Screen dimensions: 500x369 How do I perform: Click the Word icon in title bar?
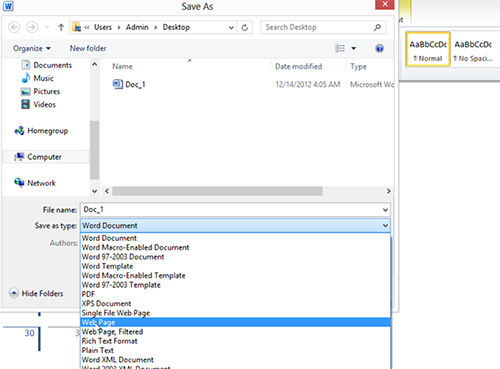pyautogui.click(x=8, y=6)
